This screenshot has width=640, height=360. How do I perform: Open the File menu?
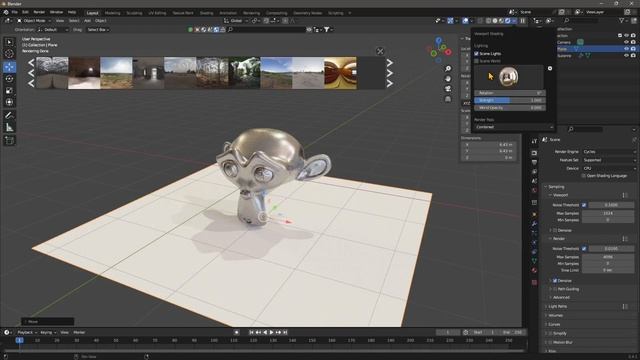tap(14, 12)
